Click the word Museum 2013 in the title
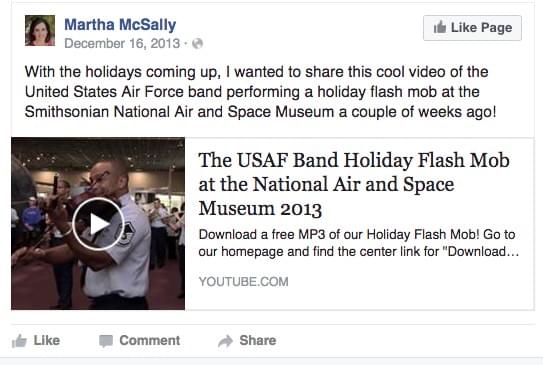Screen dimensions: 543x365 (x=260, y=209)
